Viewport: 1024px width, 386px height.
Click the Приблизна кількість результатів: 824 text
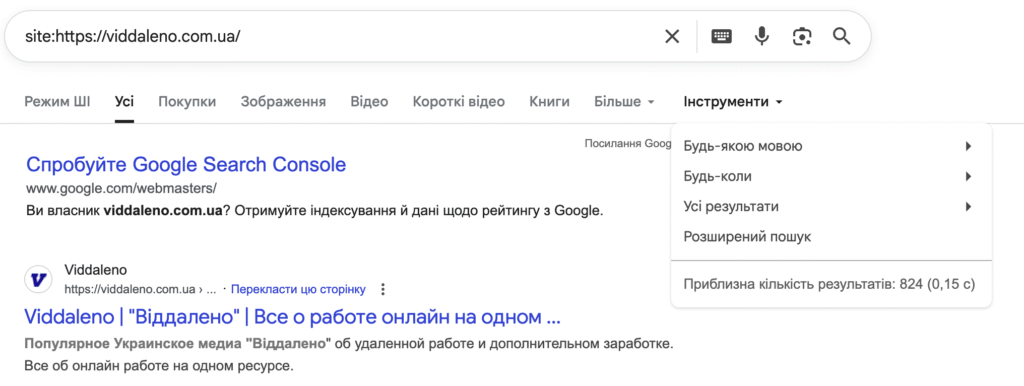[829, 285]
